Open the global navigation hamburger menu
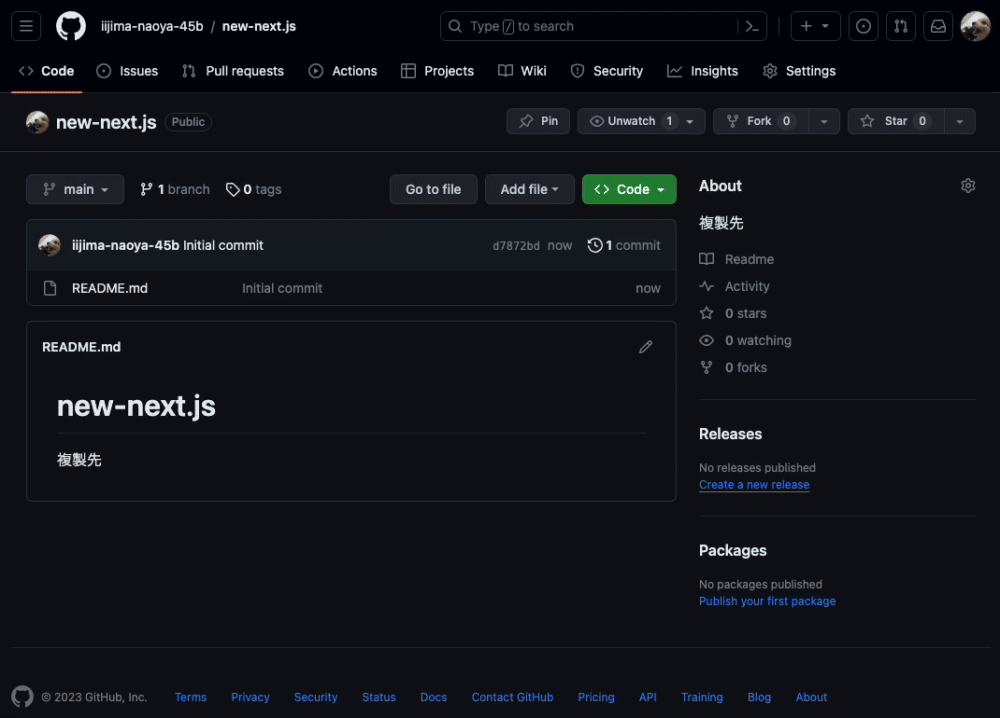1000x718 pixels. [25, 25]
